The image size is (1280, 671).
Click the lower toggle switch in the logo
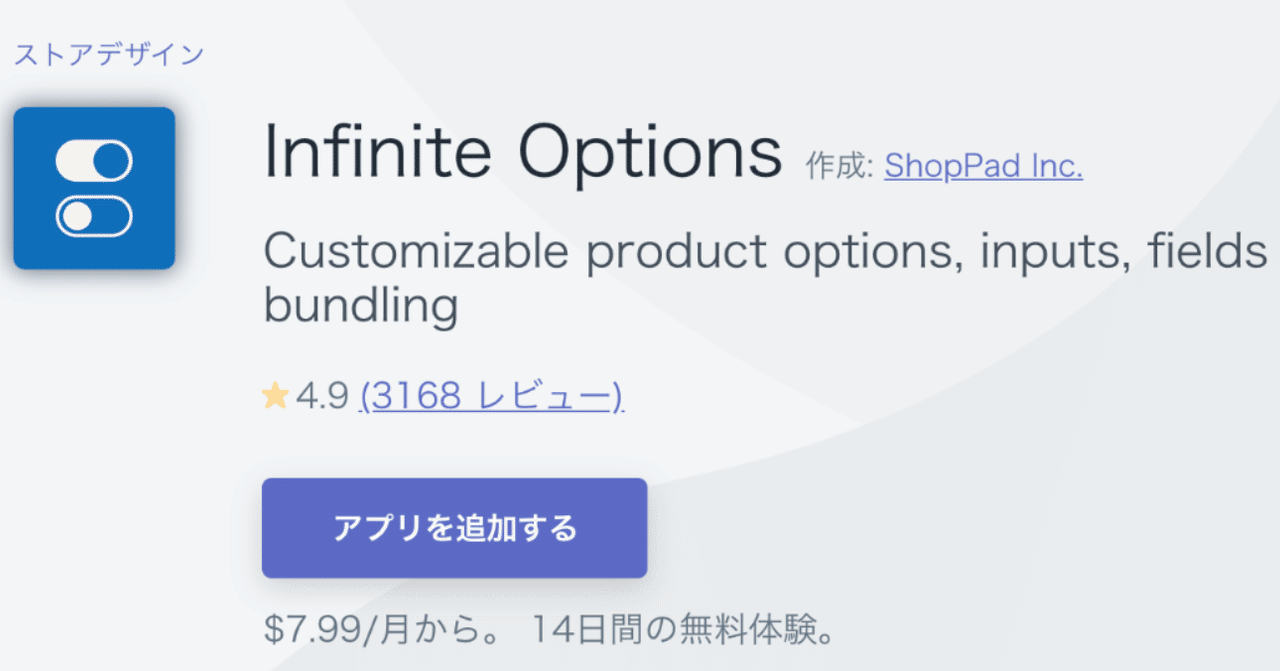click(x=94, y=216)
